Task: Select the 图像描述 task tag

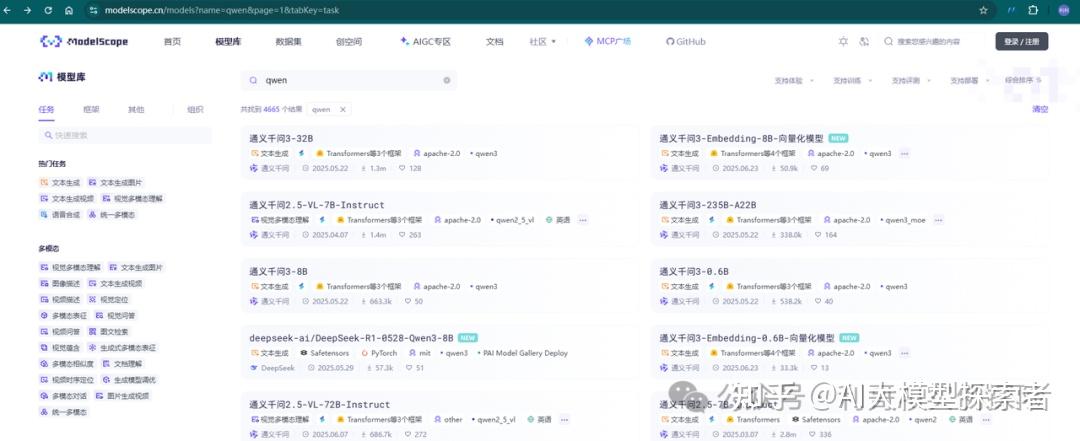Action: coord(60,283)
